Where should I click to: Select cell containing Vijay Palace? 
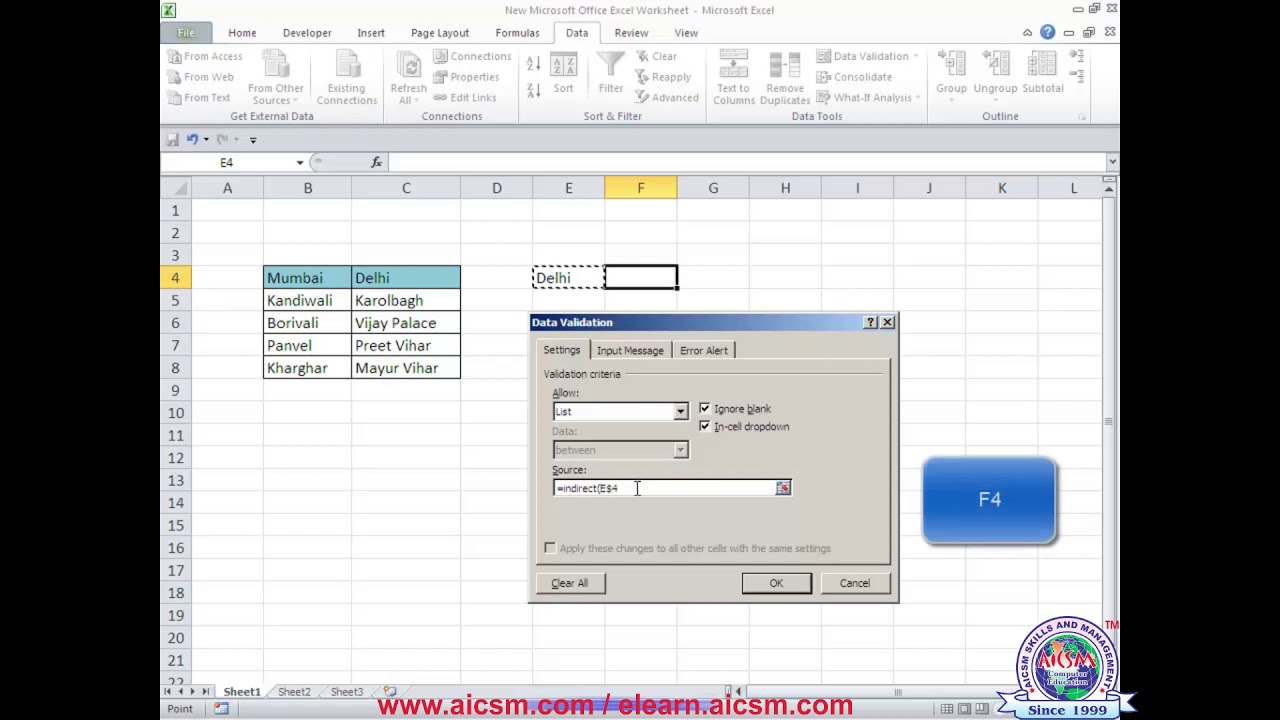tap(406, 323)
